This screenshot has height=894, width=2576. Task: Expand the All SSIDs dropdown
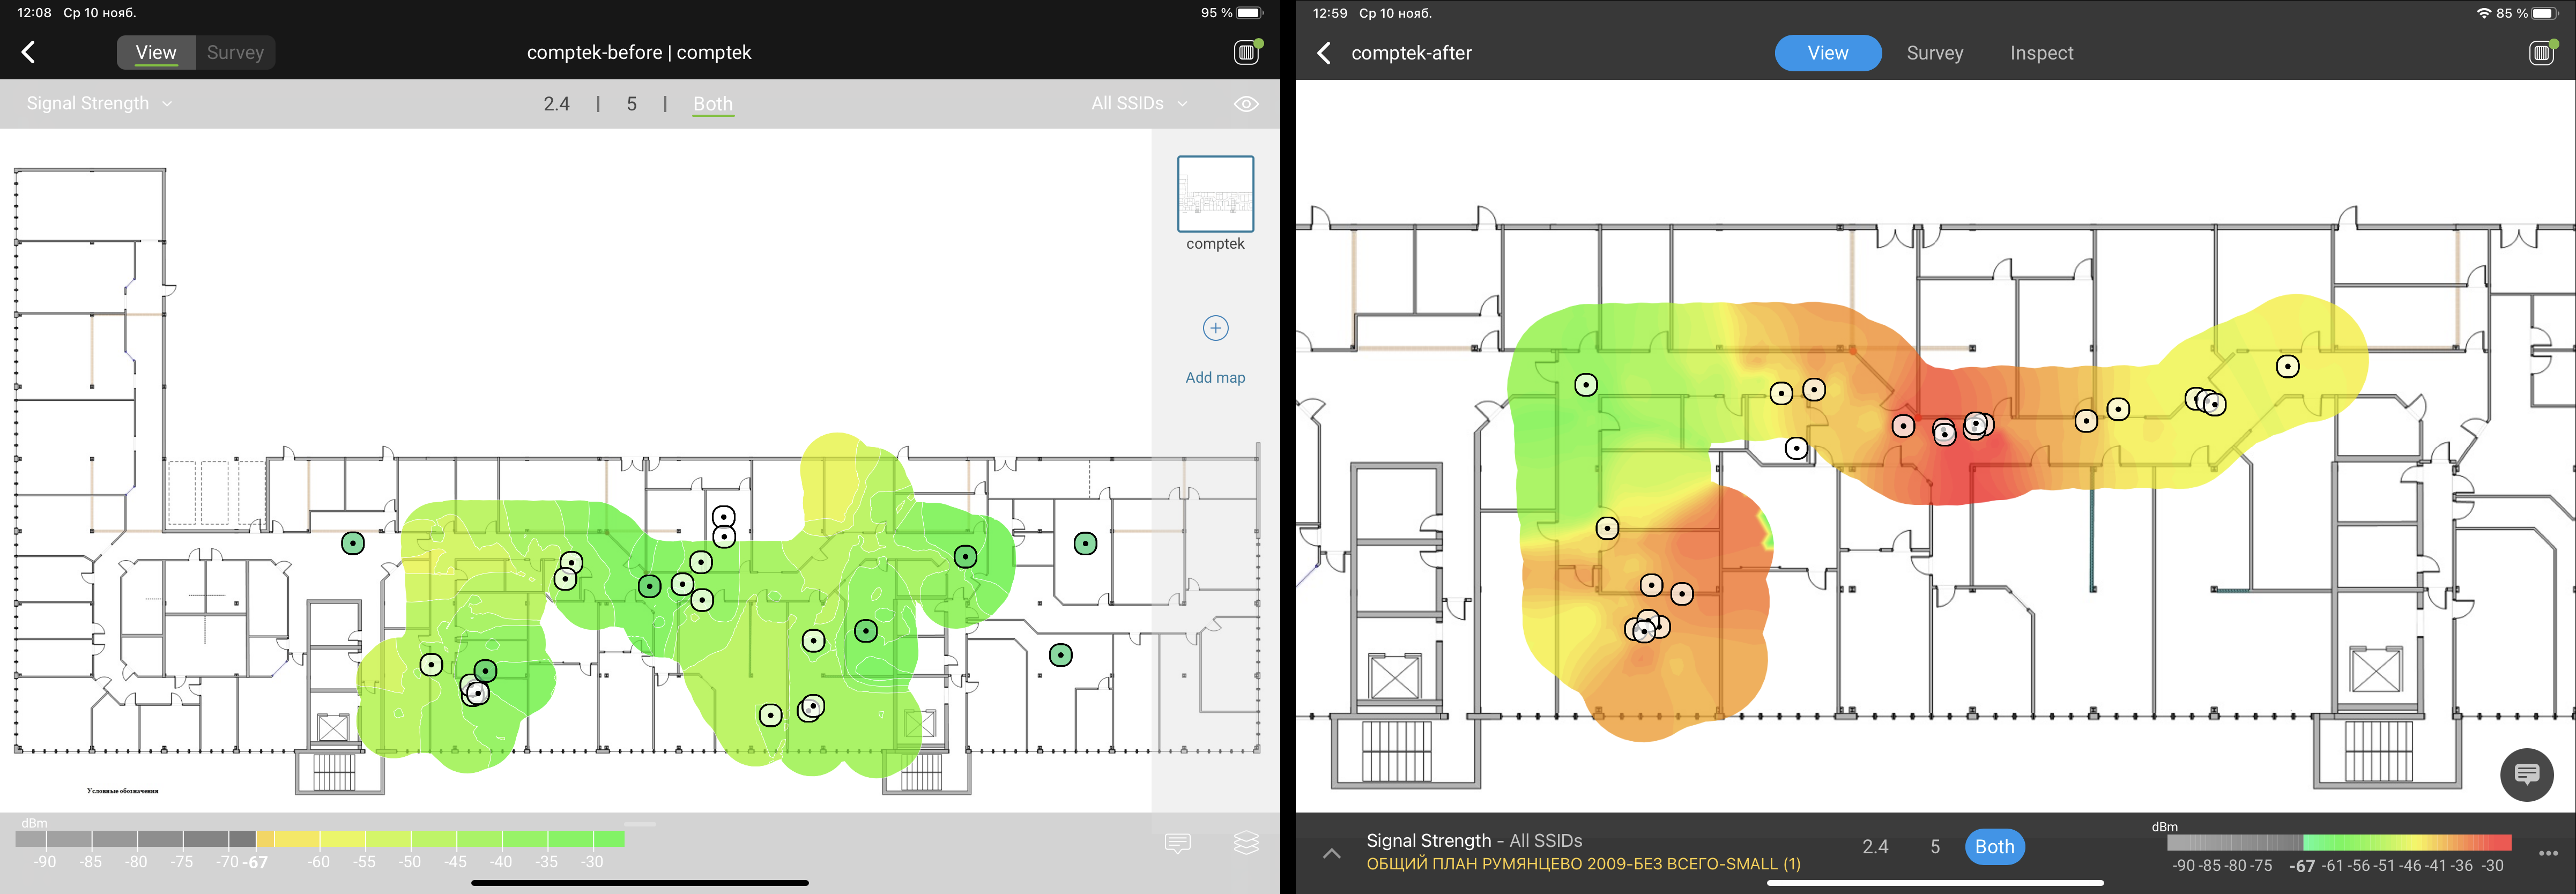pyautogui.click(x=1139, y=104)
